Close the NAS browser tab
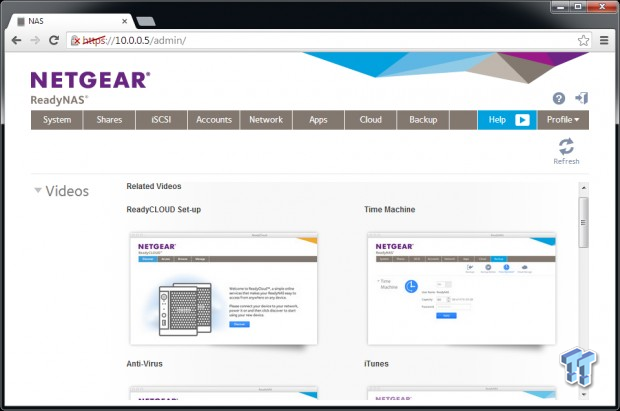Viewport: 620px width, 411px height. 125,21
